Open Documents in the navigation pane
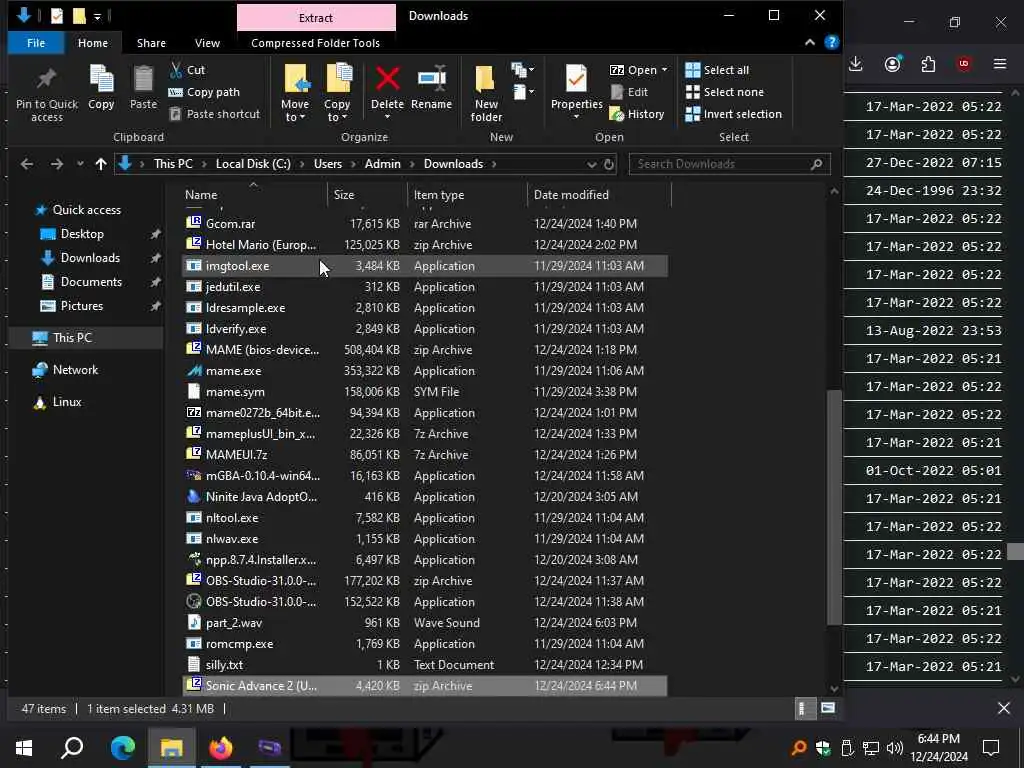The height and width of the screenshot is (768, 1024). coord(91,282)
